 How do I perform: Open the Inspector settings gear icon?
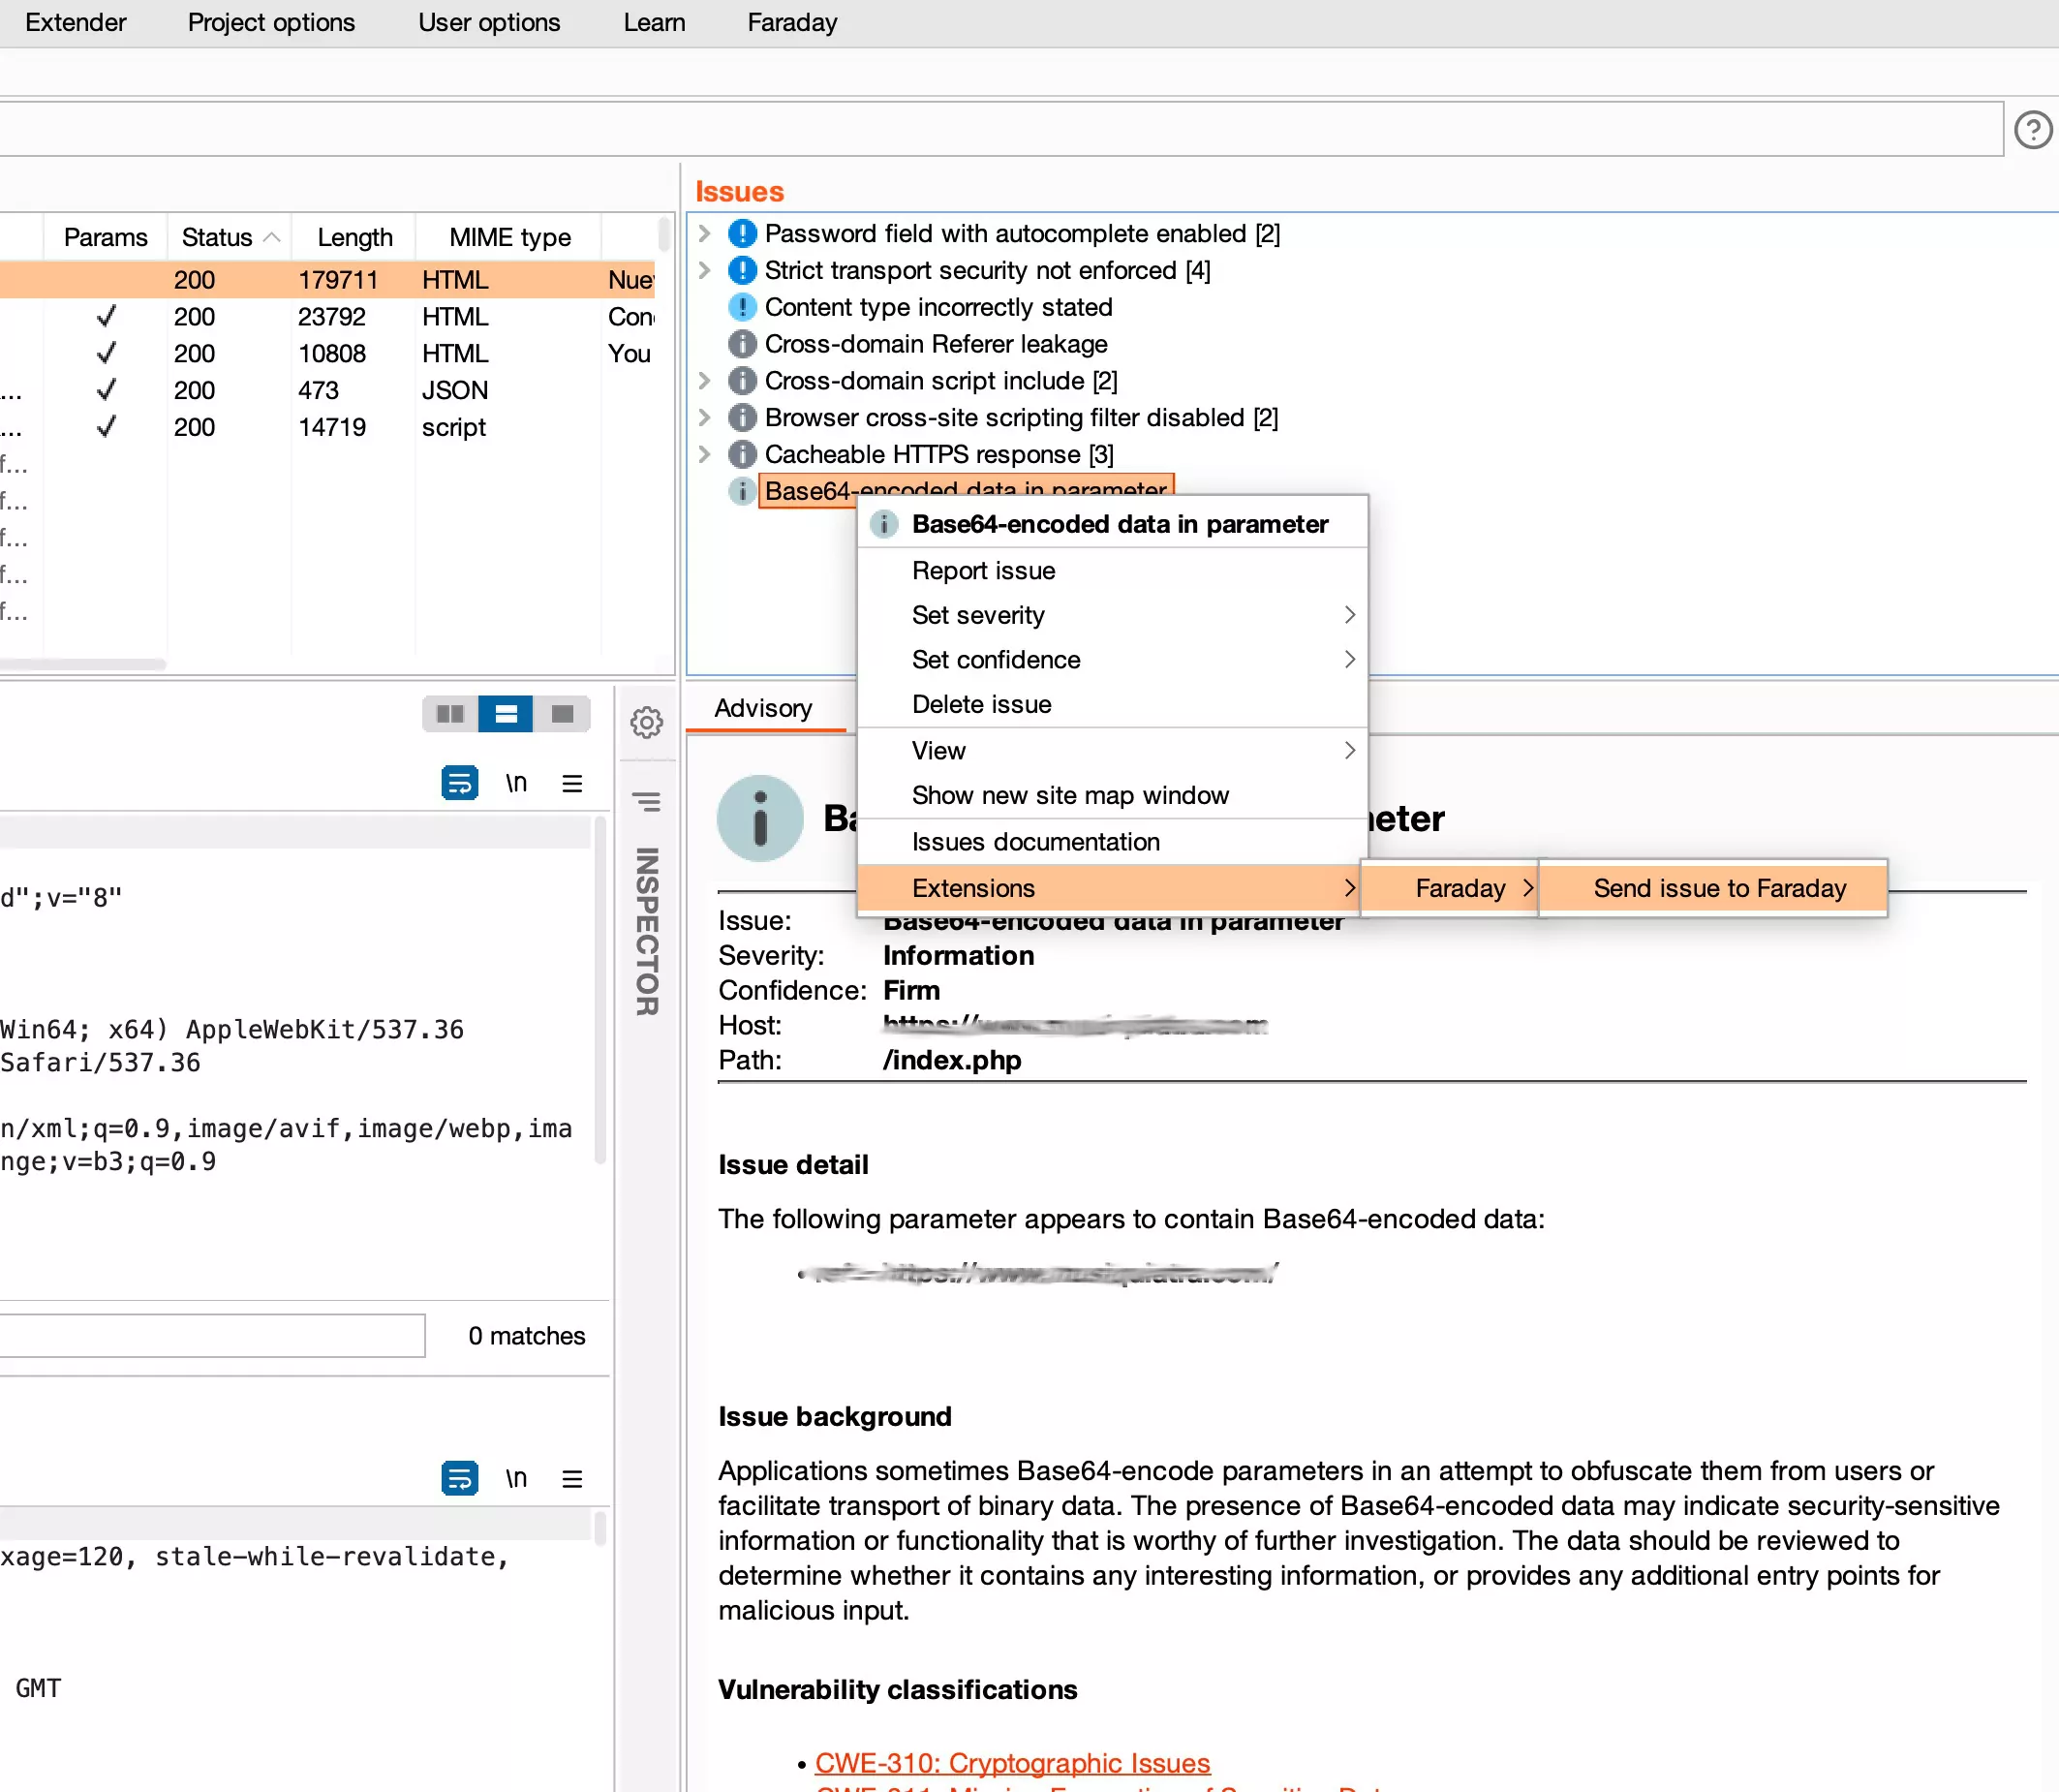[x=646, y=722]
